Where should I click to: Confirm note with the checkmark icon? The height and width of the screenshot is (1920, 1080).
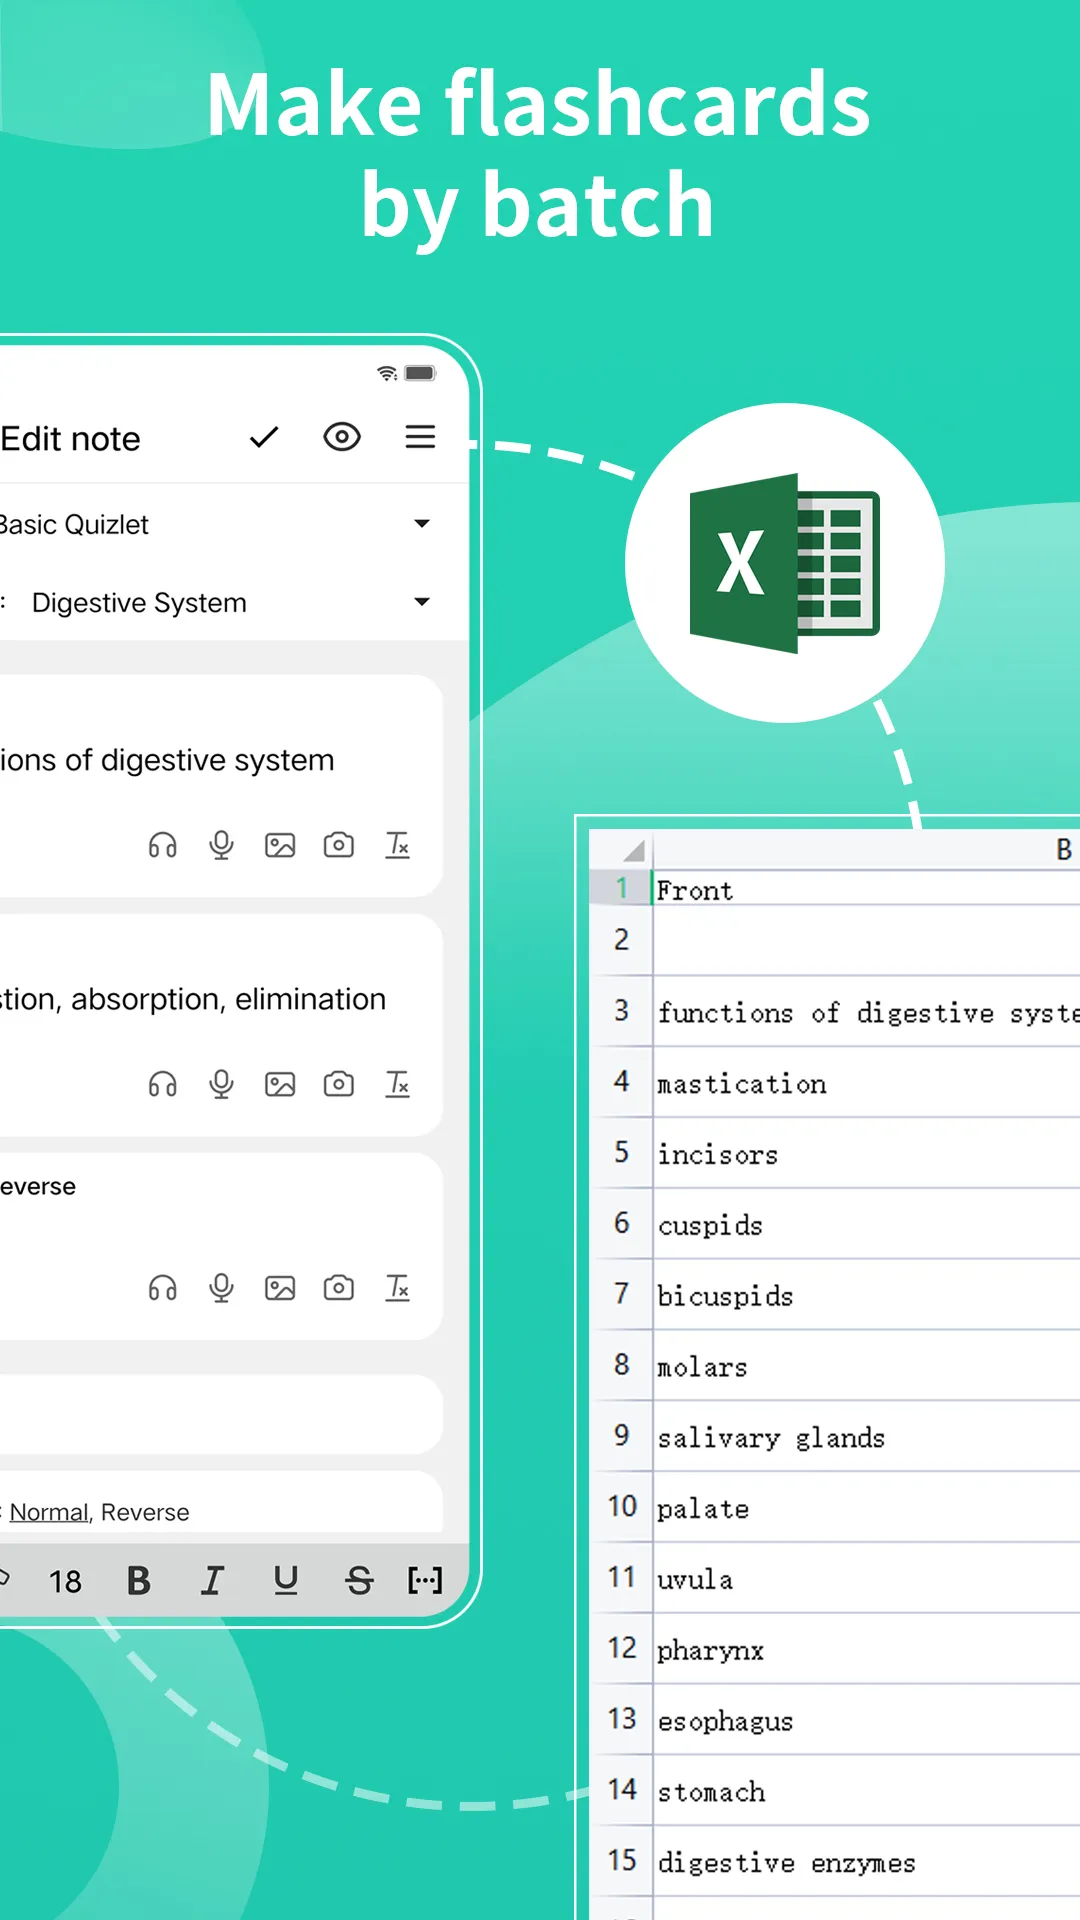264,437
